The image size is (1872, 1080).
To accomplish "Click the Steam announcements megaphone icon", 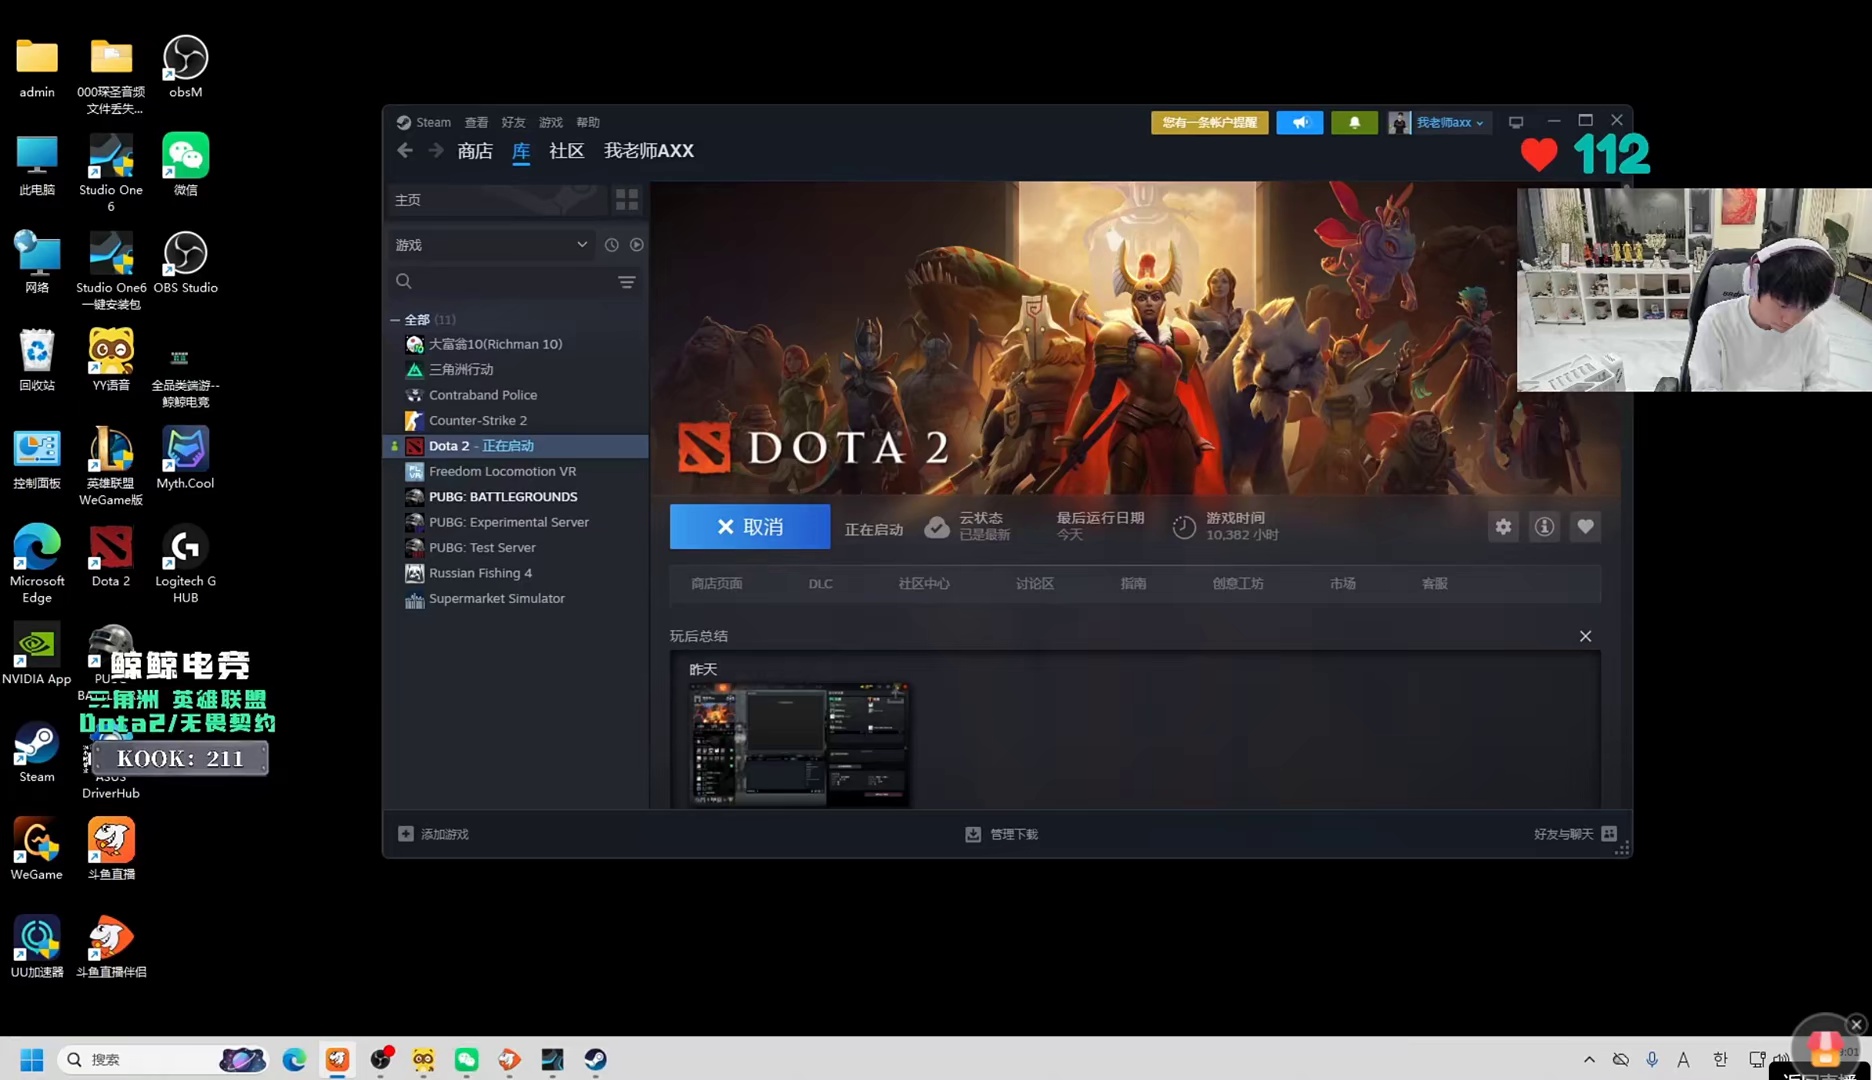I will (1299, 122).
